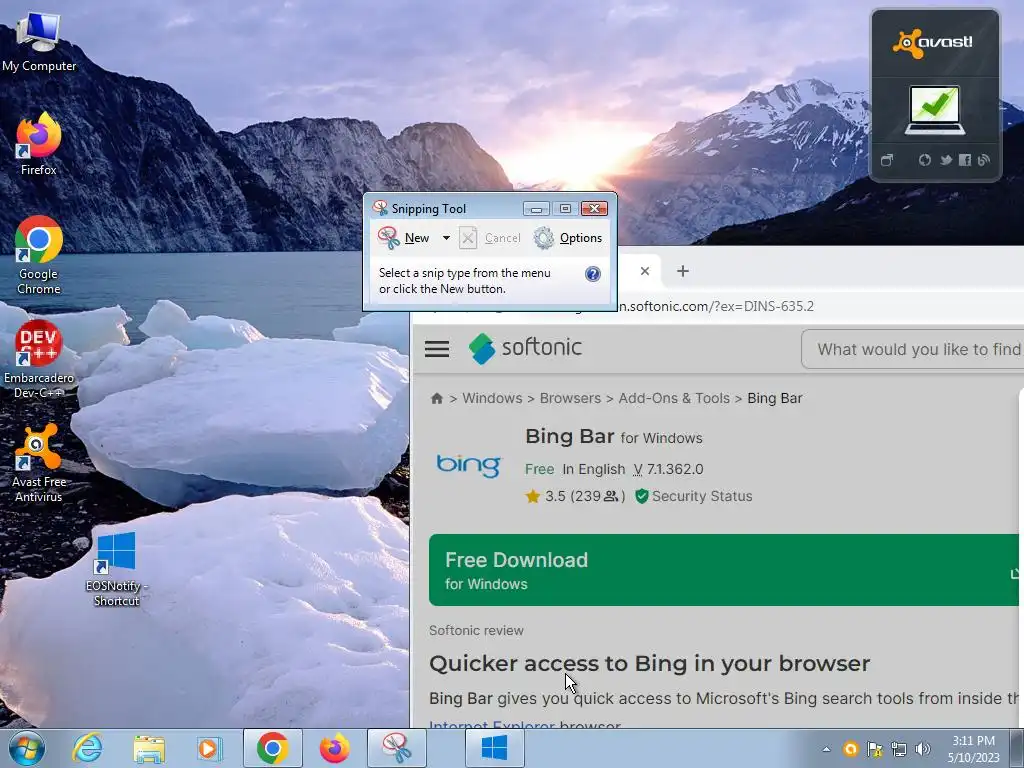Select the Avast Free Antivirus desktop shortcut
The height and width of the screenshot is (768, 1024).
coord(39,463)
